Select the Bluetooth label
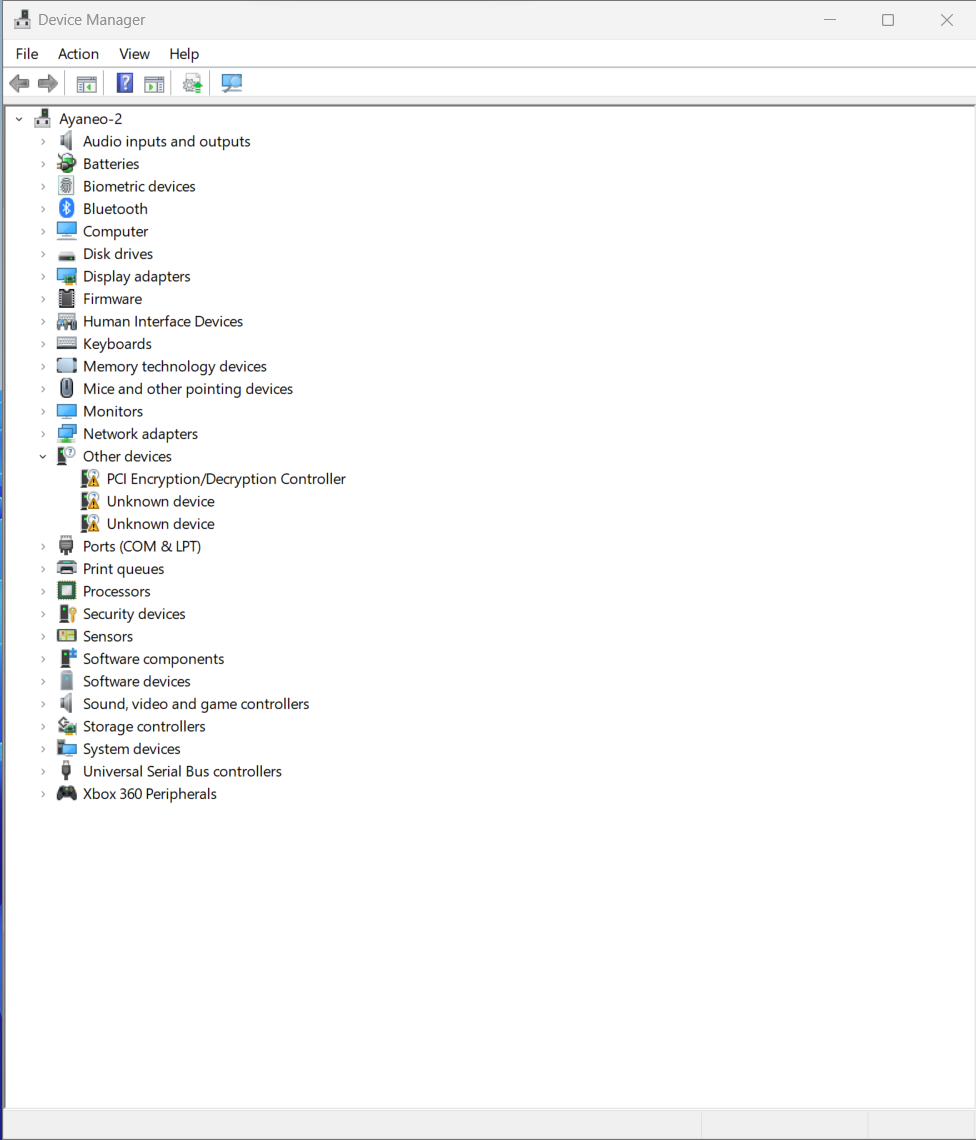The height and width of the screenshot is (1140, 976). point(115,209)
